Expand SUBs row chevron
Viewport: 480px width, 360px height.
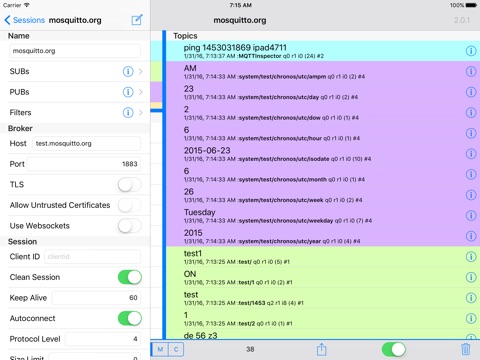pos(141,71)
